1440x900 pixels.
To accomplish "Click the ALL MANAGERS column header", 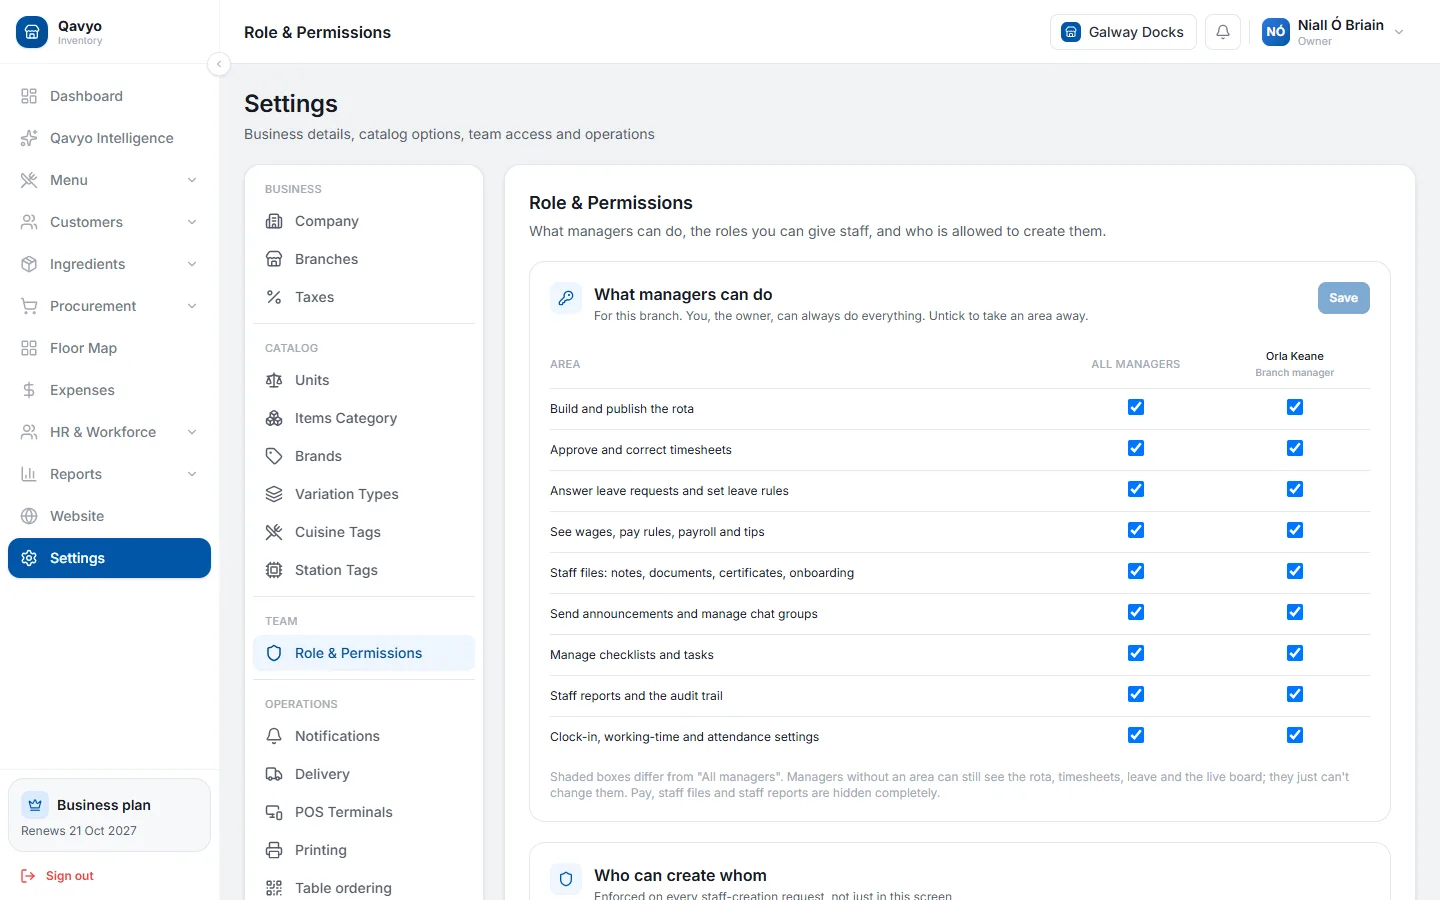I will click(1136, 364).
